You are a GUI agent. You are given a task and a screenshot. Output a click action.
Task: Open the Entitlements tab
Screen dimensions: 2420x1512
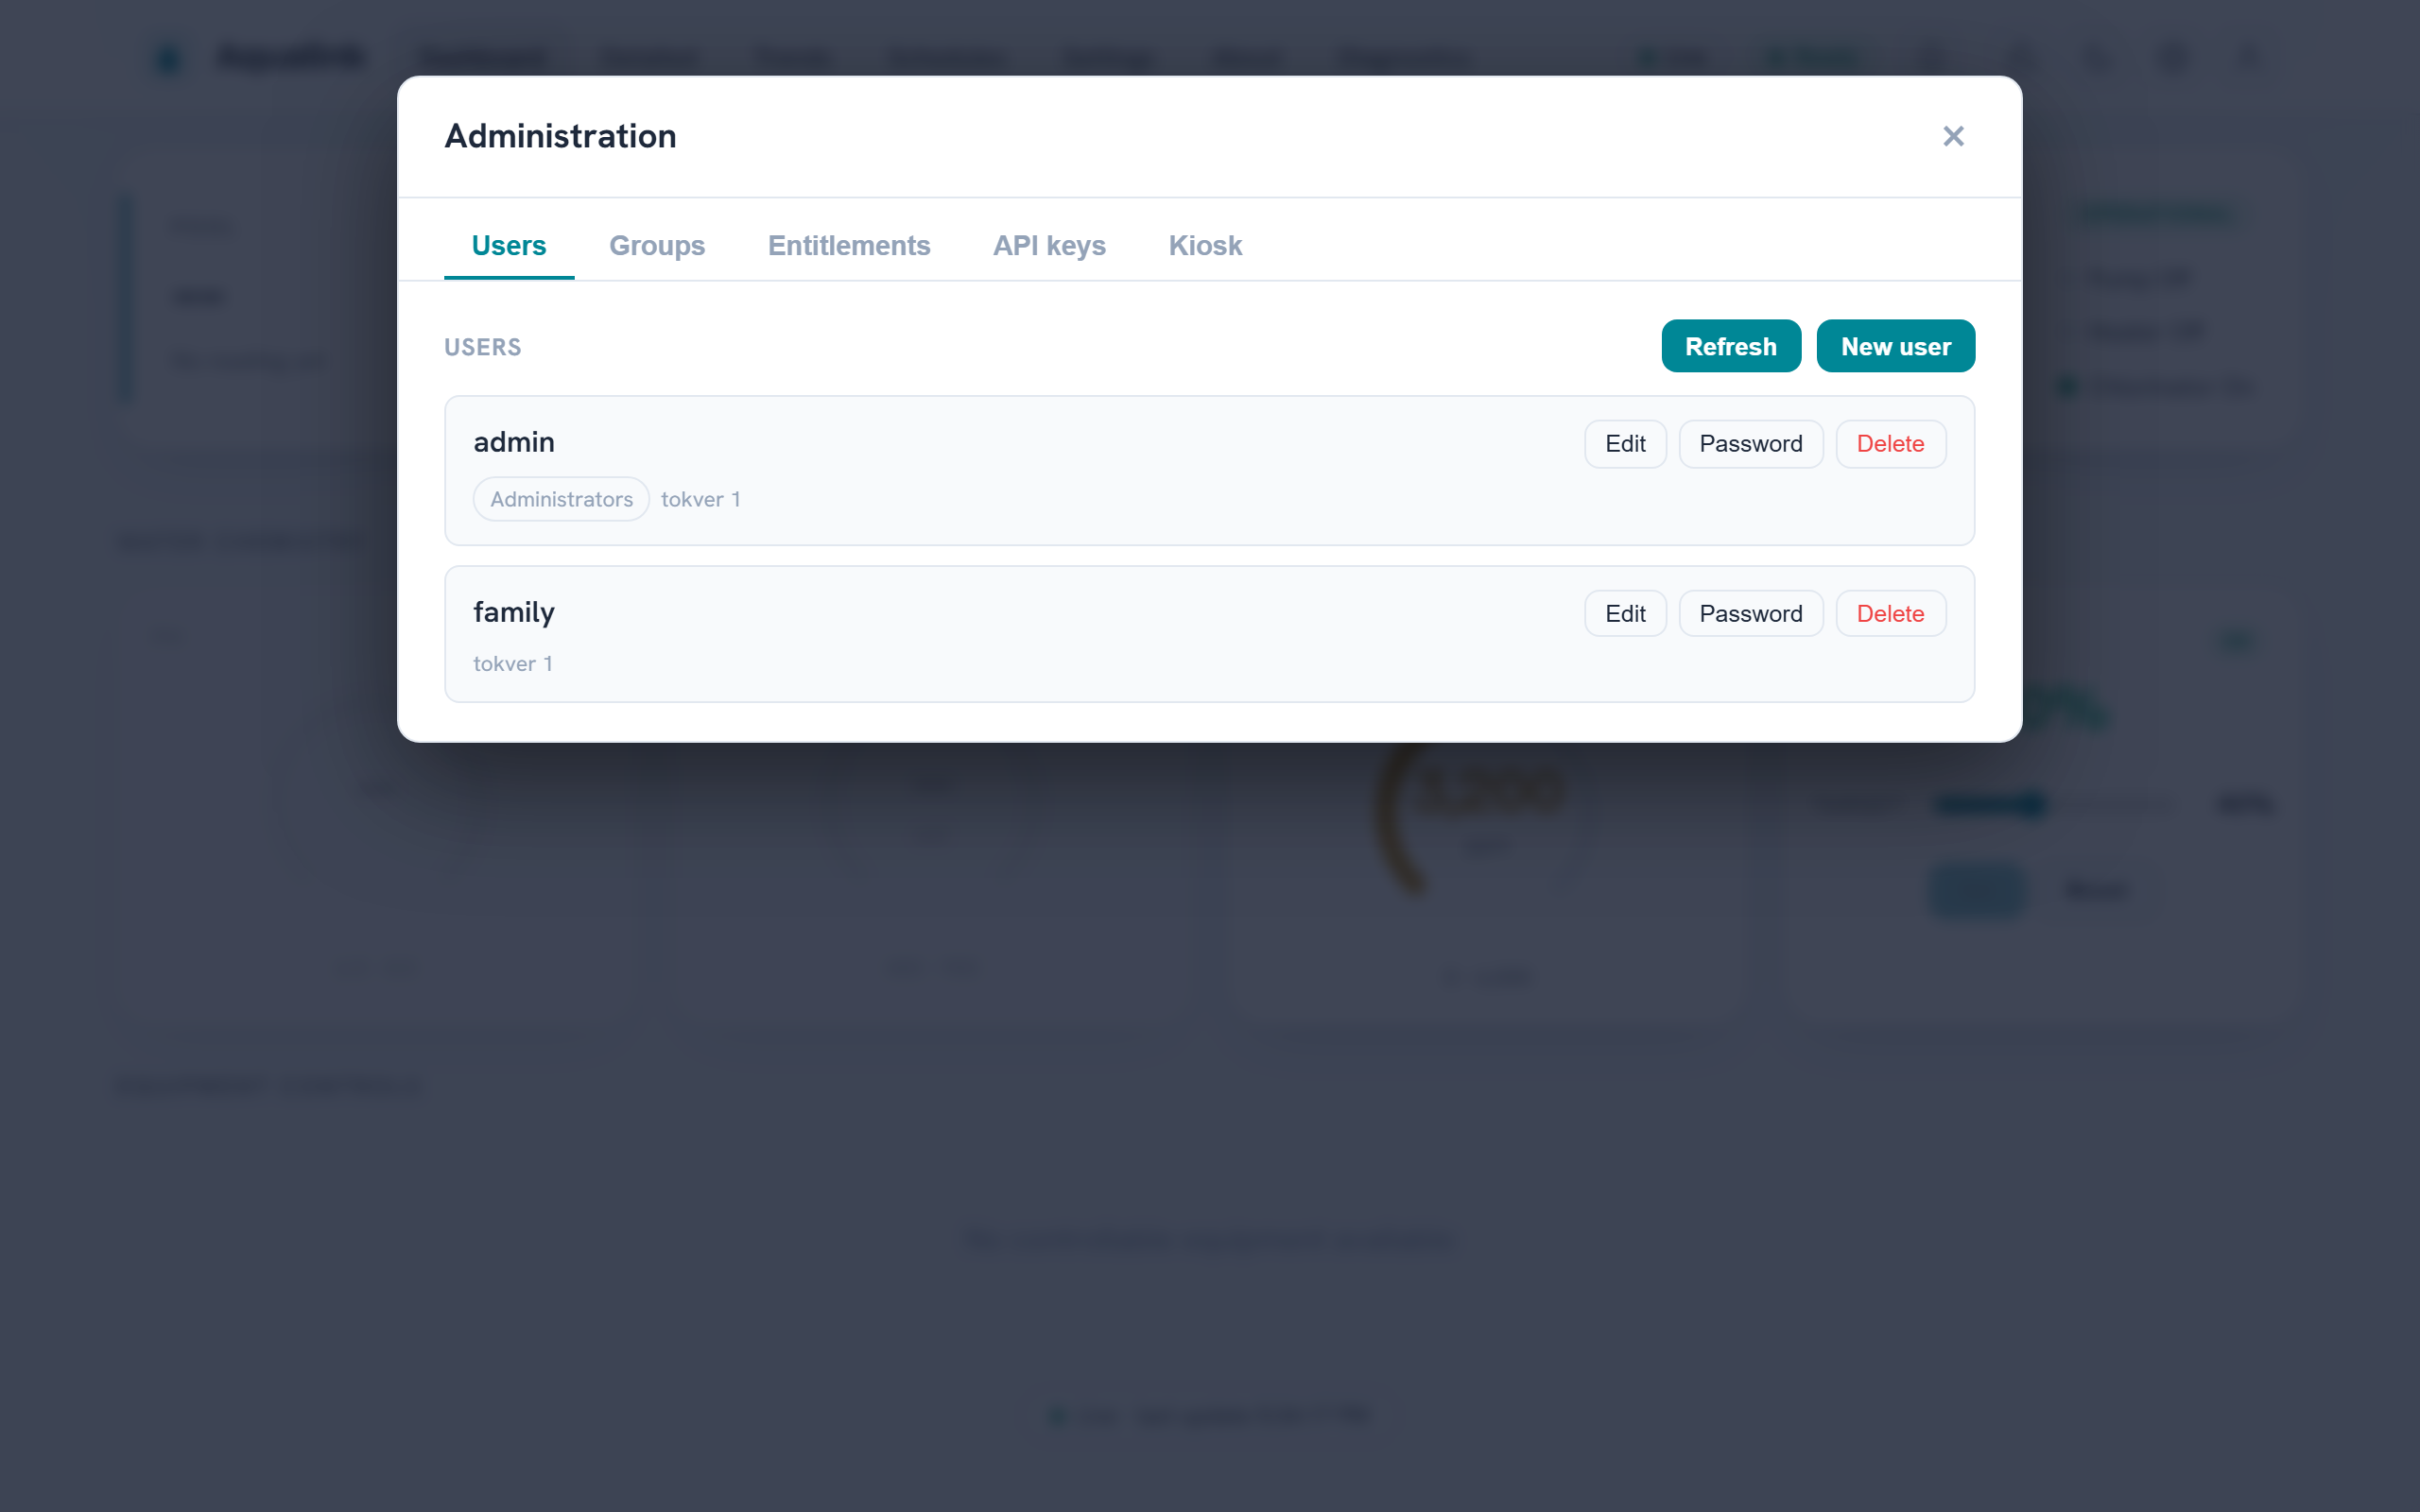tap(849, 245)
